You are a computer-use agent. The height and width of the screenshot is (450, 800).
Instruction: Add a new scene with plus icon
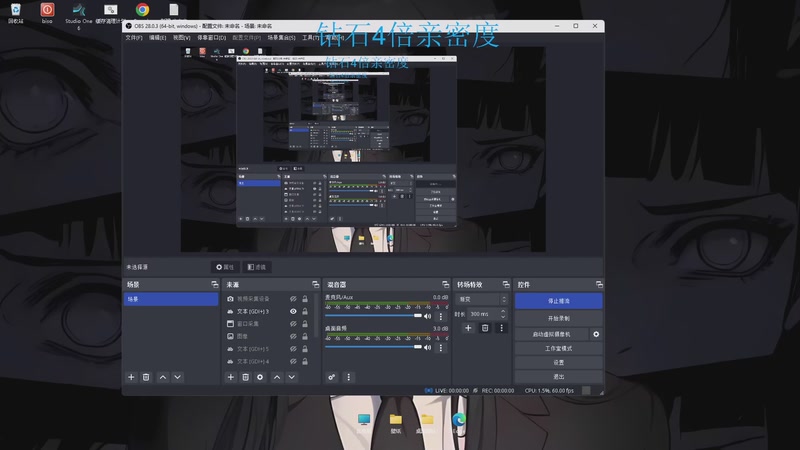click(x=131, y=377)
